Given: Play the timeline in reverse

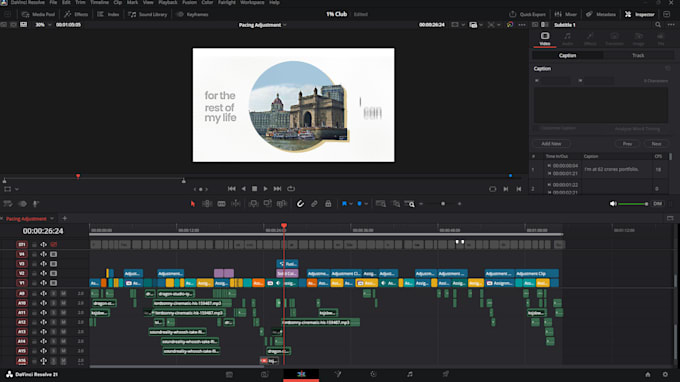Looking at the screenshot, I should tap(243, 189).
